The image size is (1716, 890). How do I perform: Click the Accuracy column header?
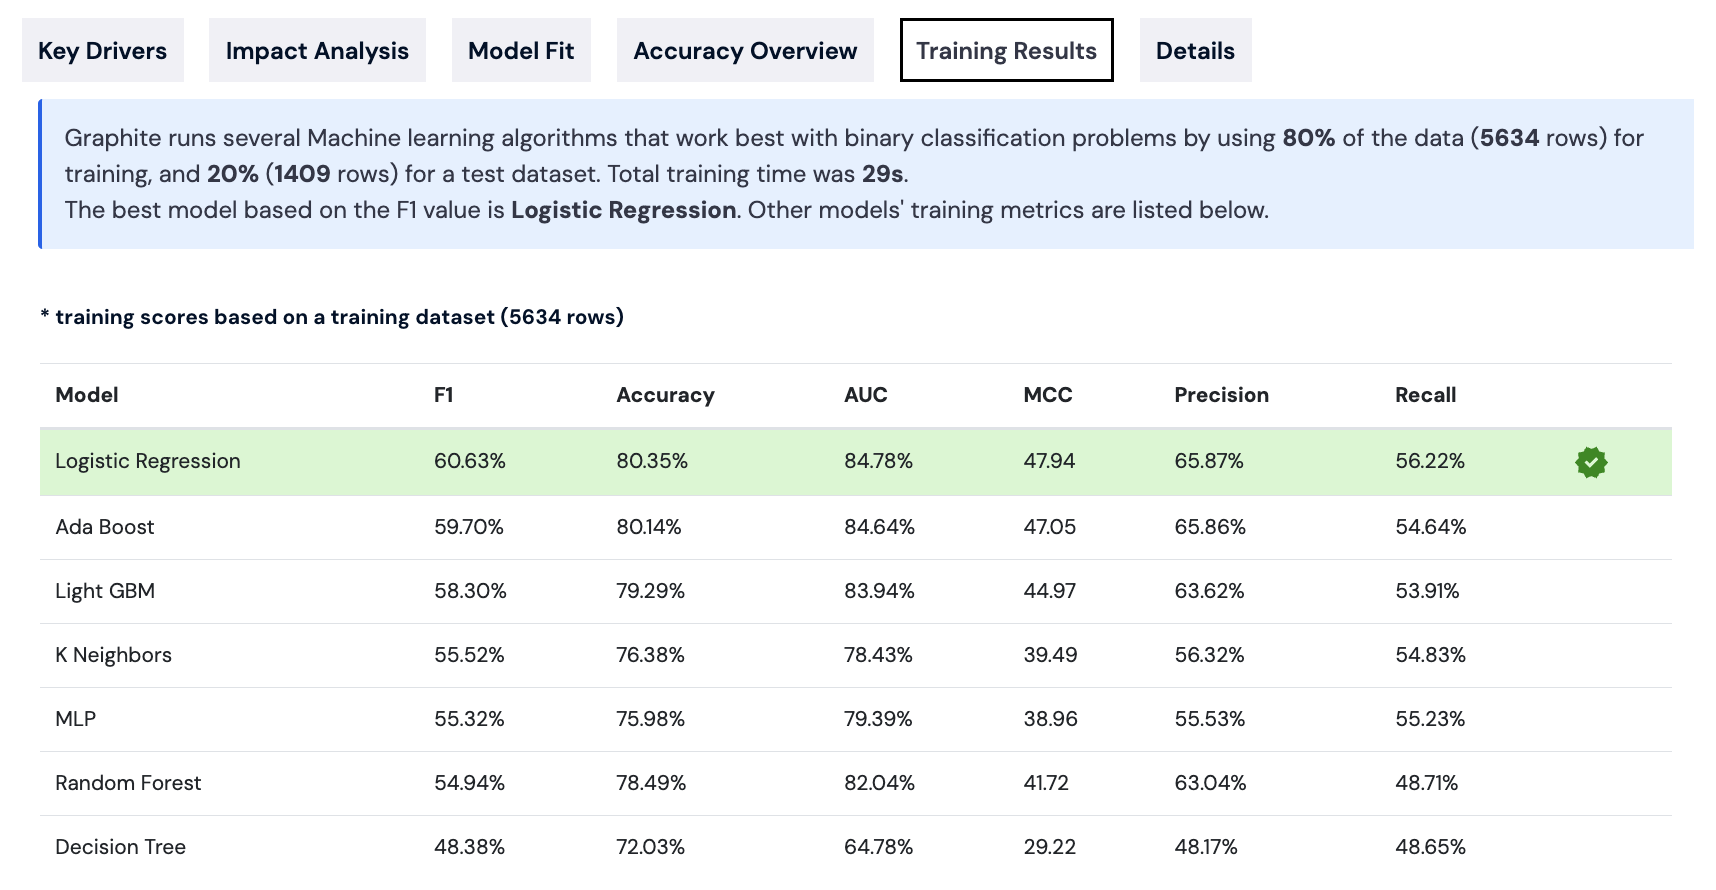point(665,395)
